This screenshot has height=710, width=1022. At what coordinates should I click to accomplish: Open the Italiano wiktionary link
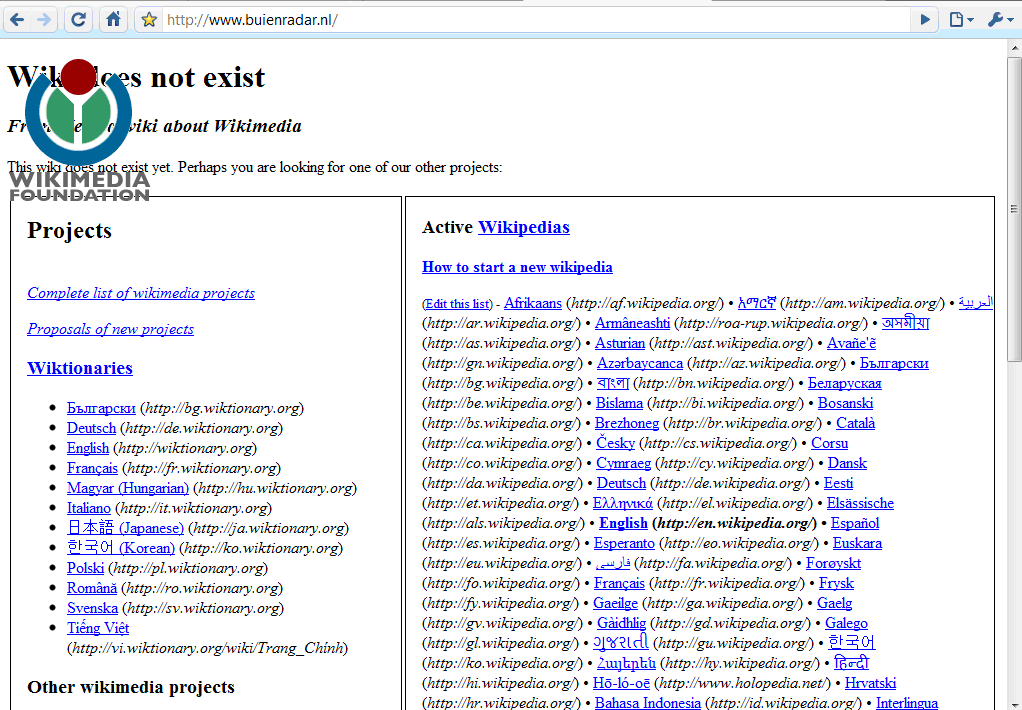[89, 508]
